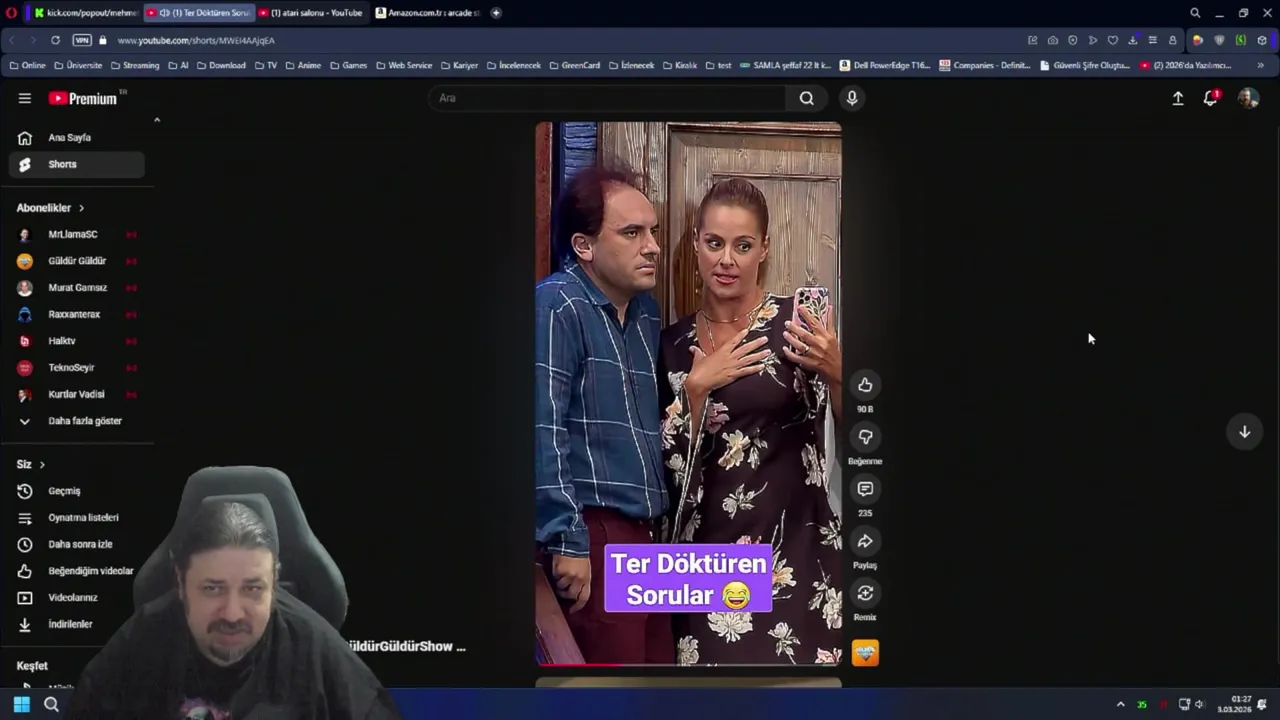Click the search magnifier button

click(806, 98)
